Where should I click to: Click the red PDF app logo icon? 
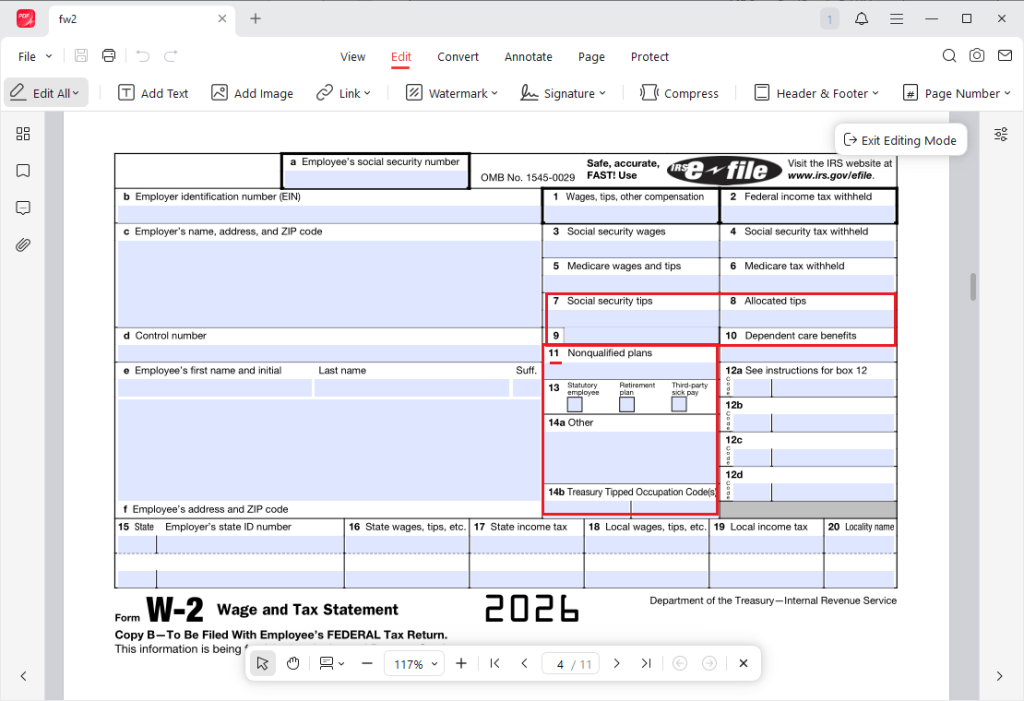[x=25, y=18]
